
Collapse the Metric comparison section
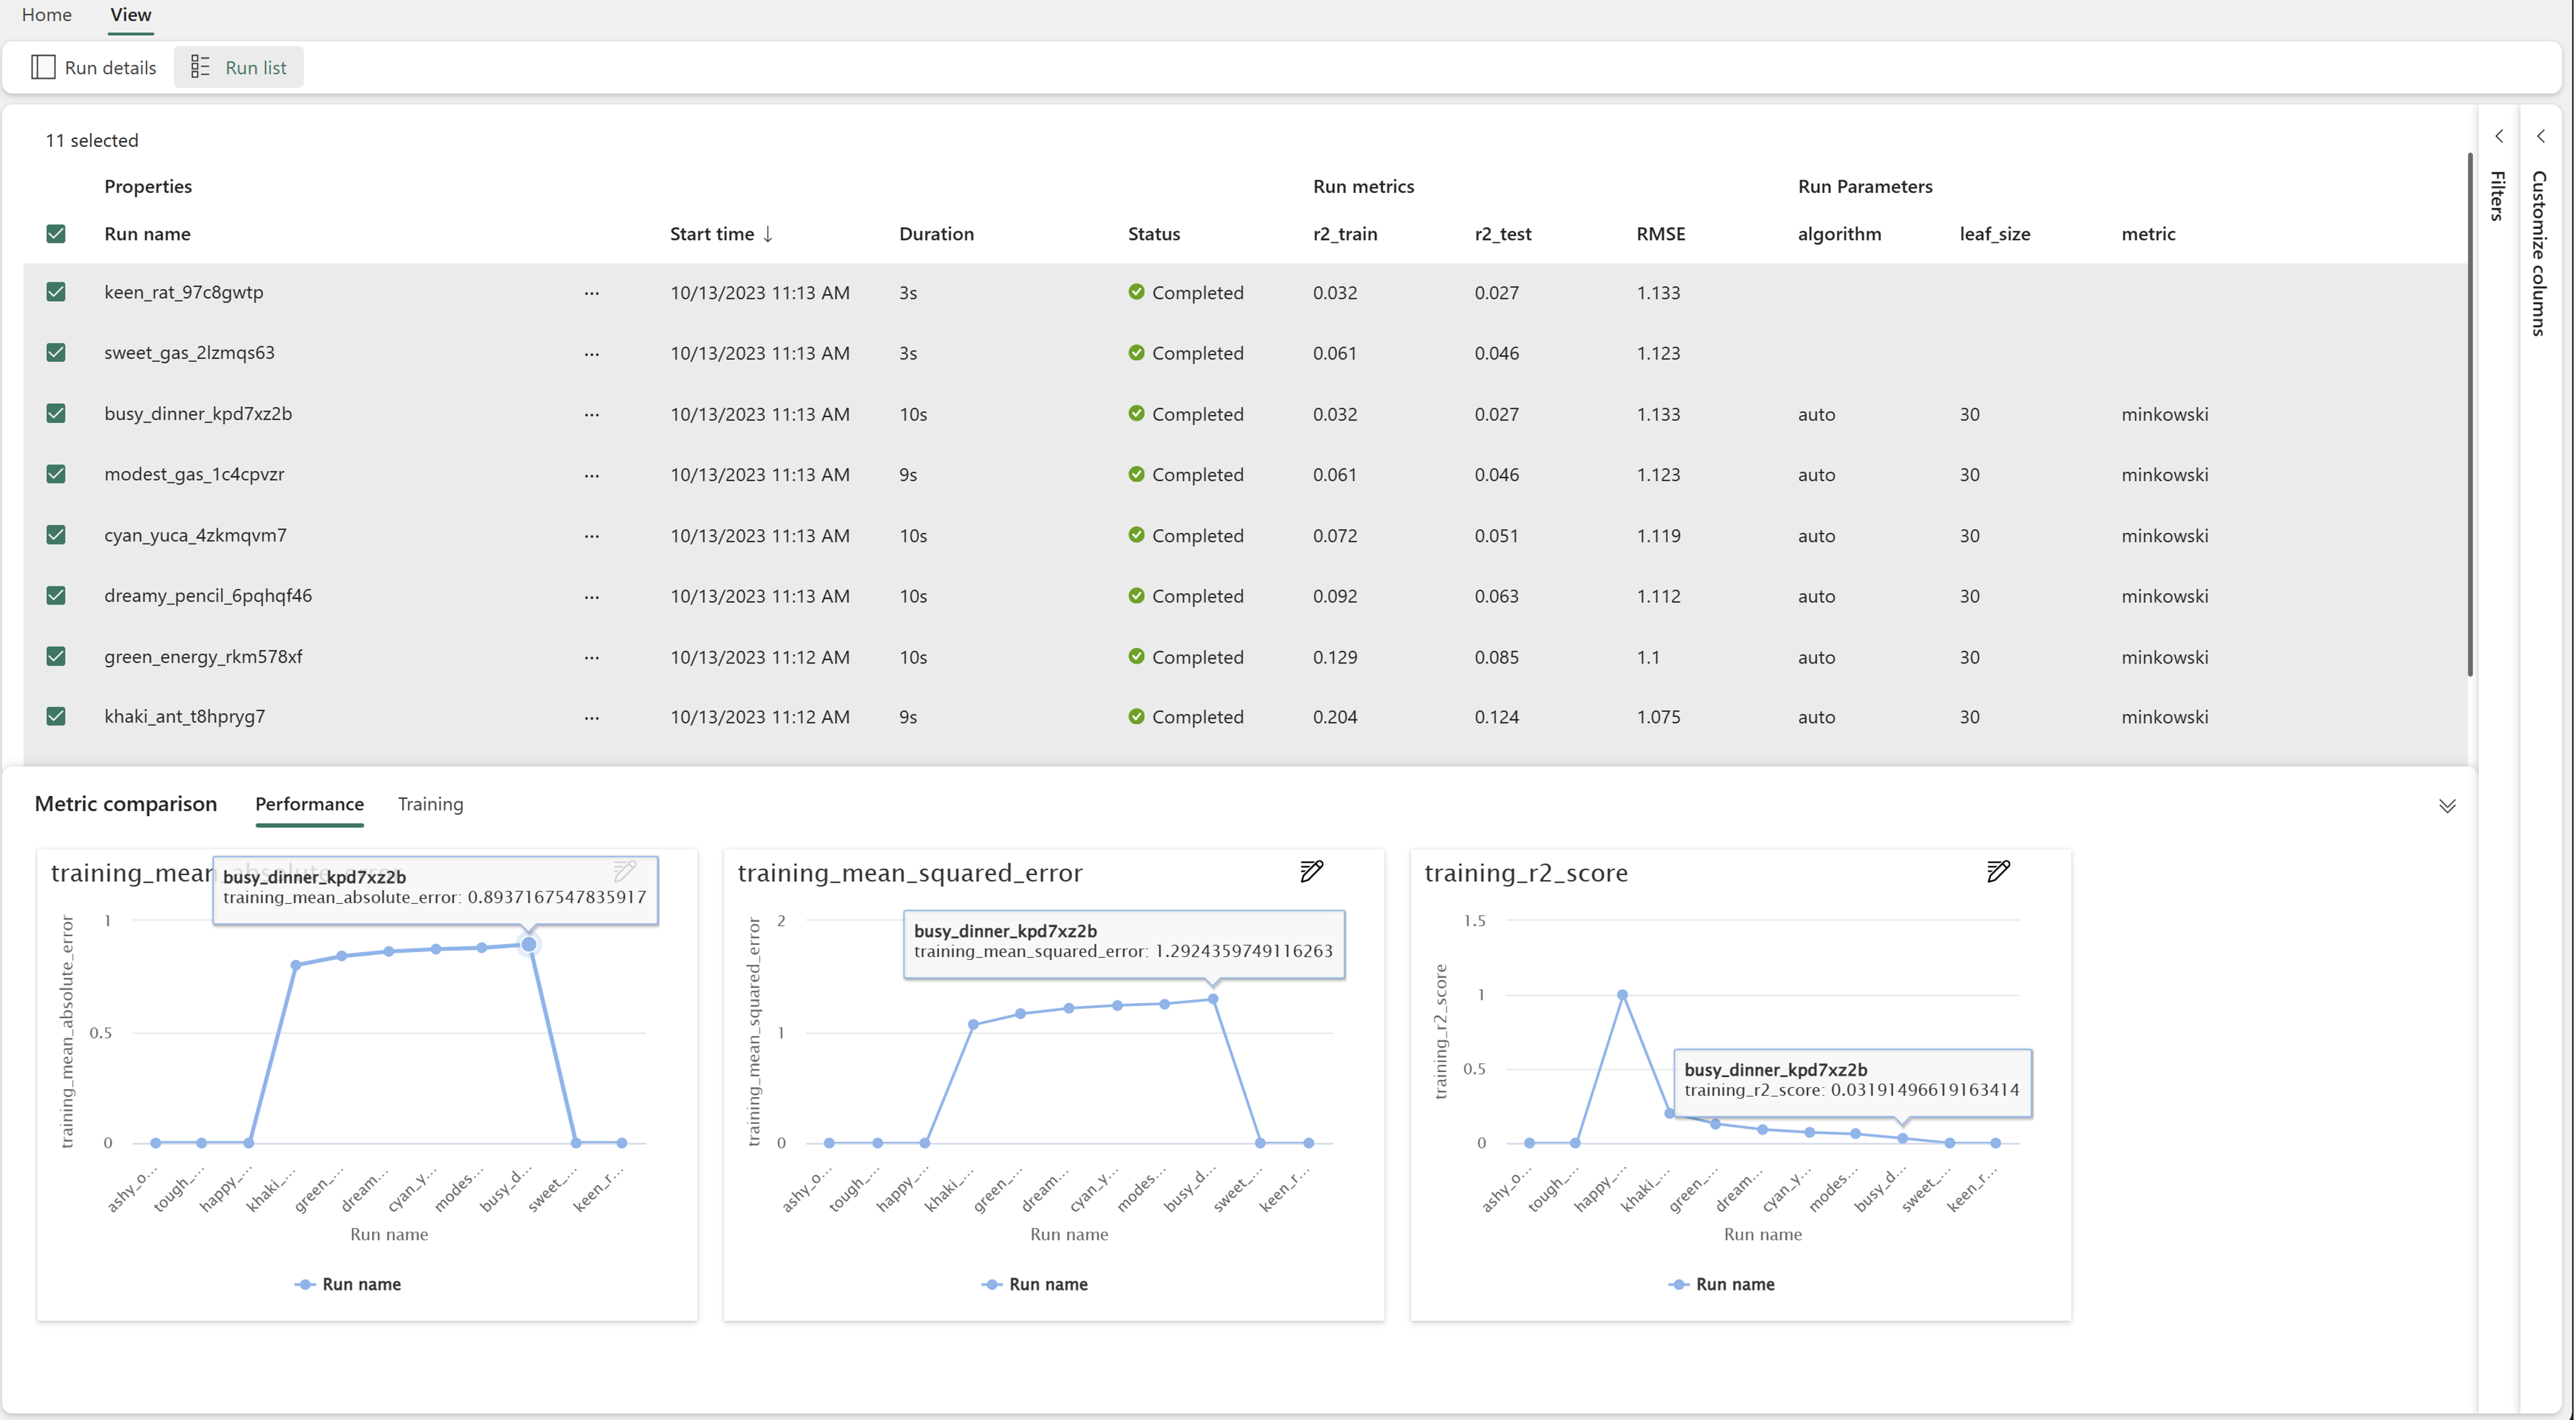[x=2446, y=806]
